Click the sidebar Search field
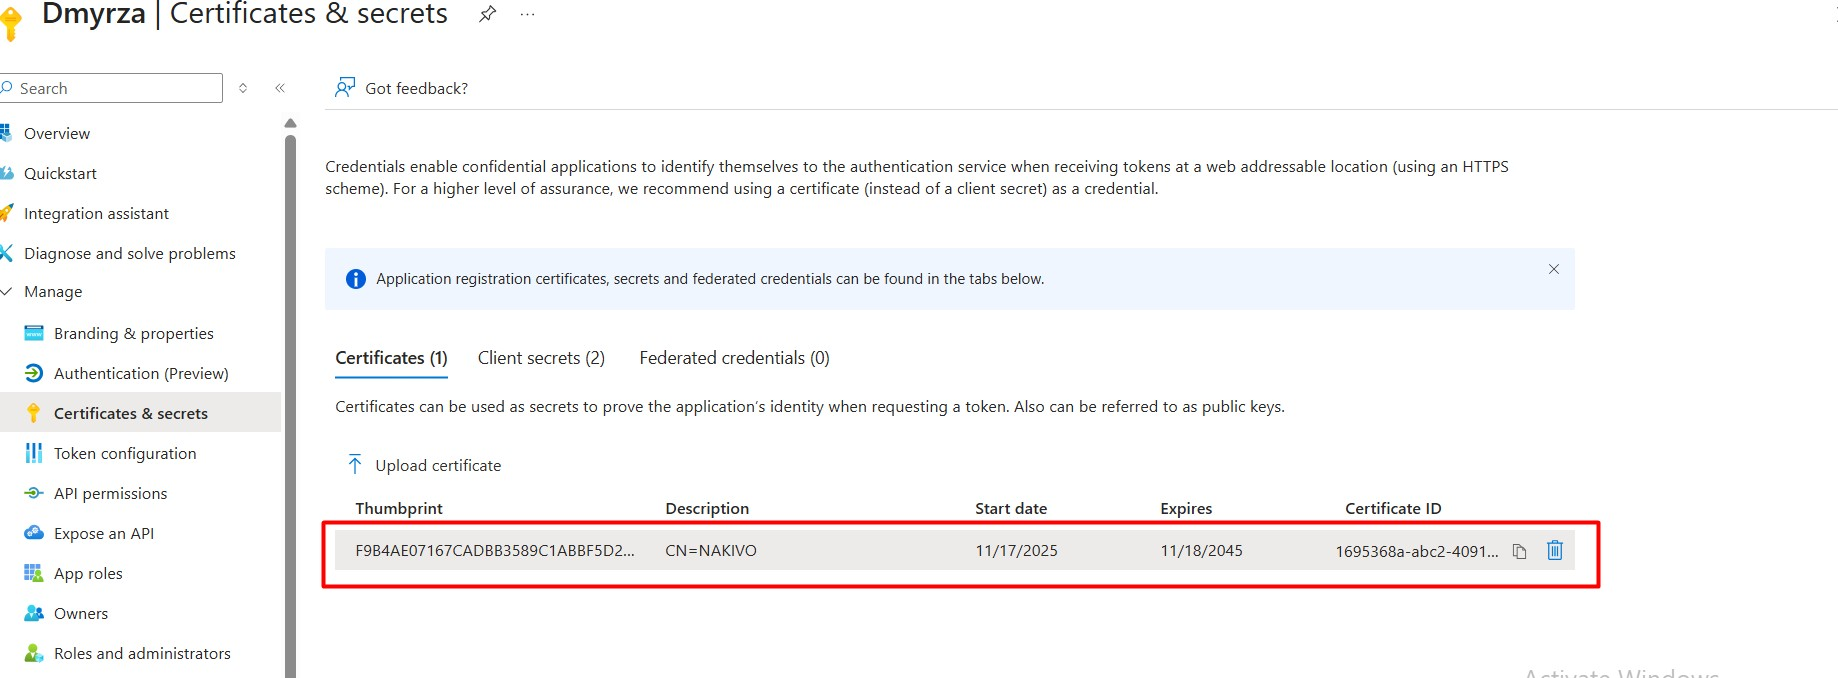The image size is (1838, 678). (x=115, y=88)
